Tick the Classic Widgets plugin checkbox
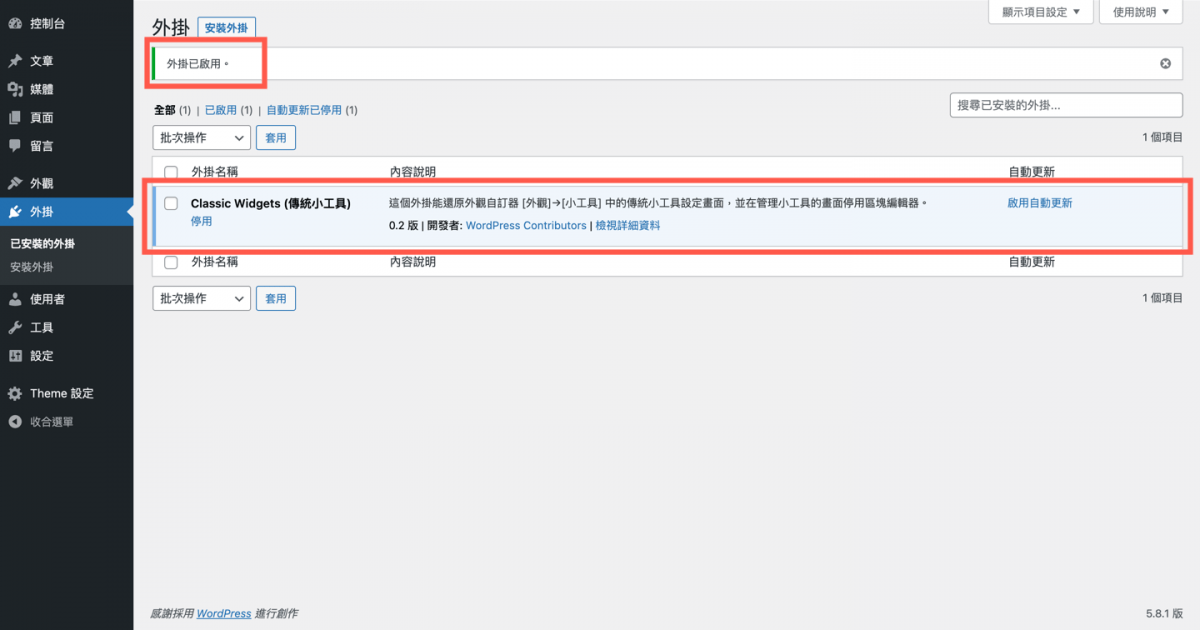 click(x=171, y=203)
